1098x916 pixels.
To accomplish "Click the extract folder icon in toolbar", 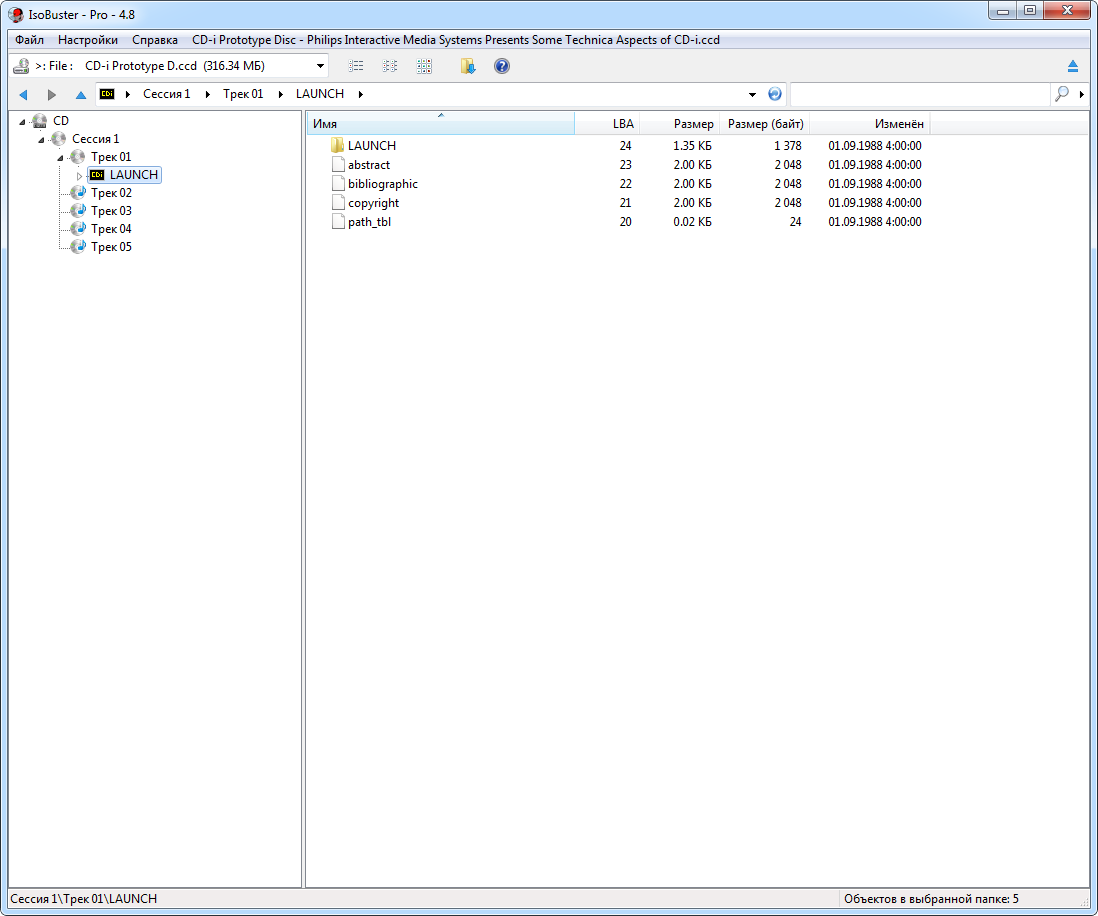I will 468,66.
